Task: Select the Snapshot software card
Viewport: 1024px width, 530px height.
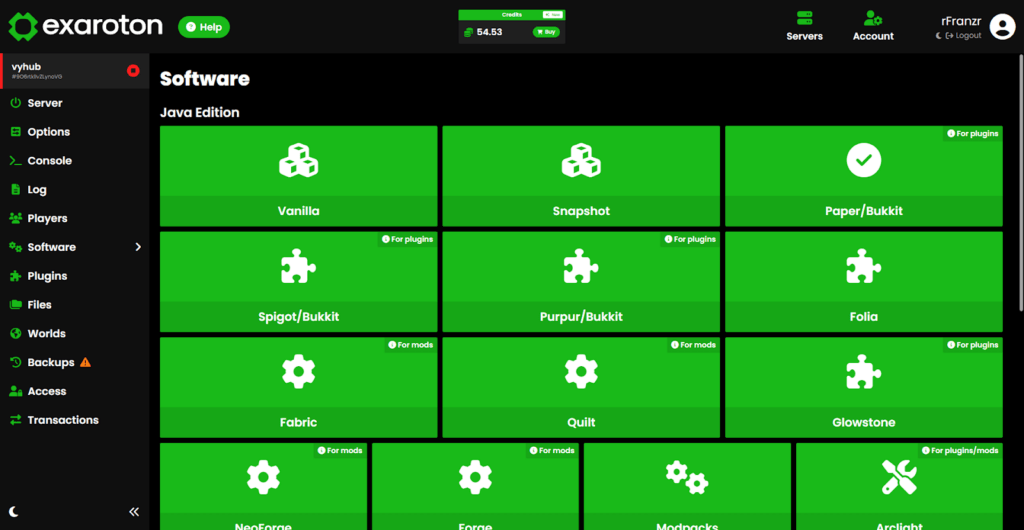Action: 581,176
